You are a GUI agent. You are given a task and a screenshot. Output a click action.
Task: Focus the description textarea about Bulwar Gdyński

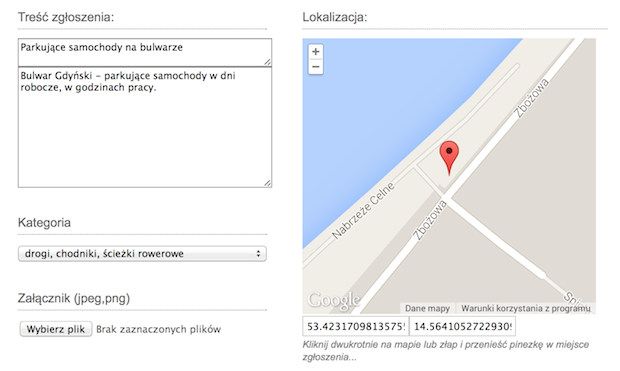(x=145, y=127)
